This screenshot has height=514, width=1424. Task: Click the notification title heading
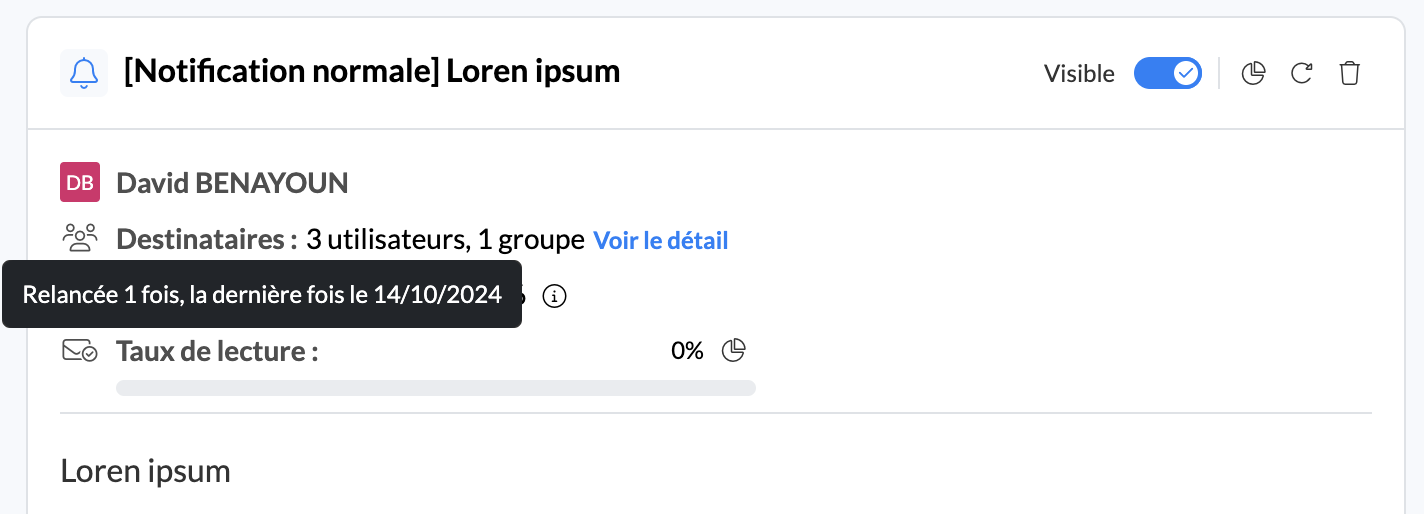coord(372,72)
